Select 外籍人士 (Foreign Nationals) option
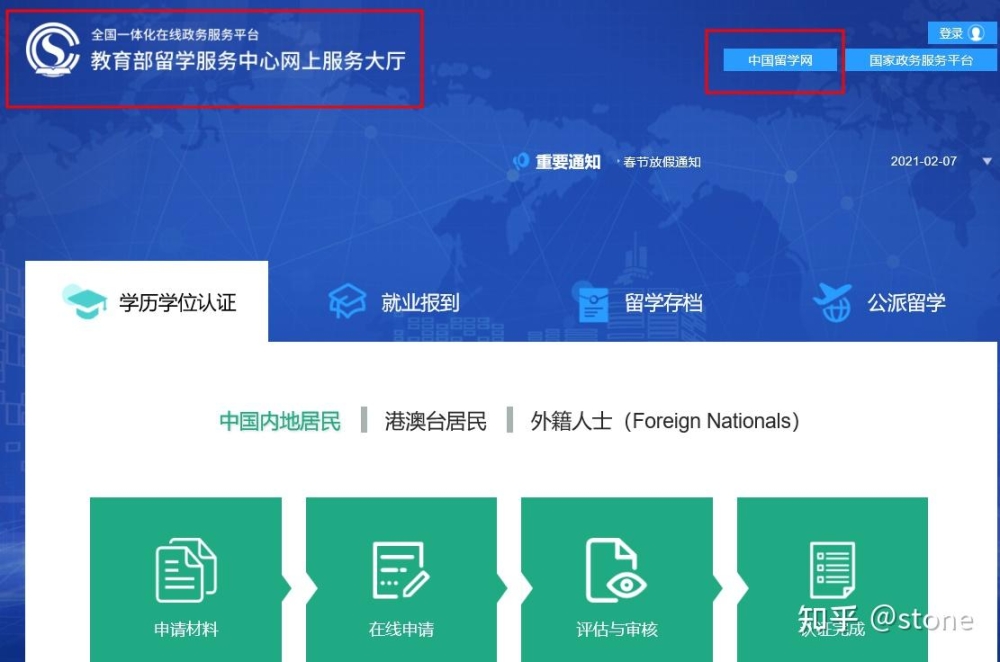Screen dimensions: 1000x662 (665, 421)
